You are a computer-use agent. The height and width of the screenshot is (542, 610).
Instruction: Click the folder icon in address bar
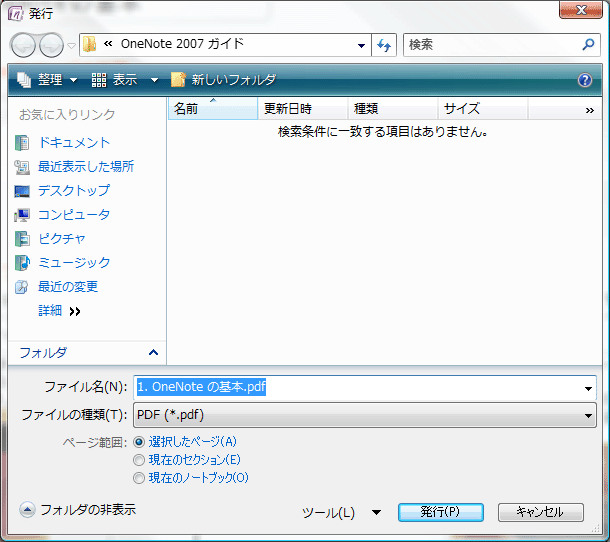(x=89, y=44)
